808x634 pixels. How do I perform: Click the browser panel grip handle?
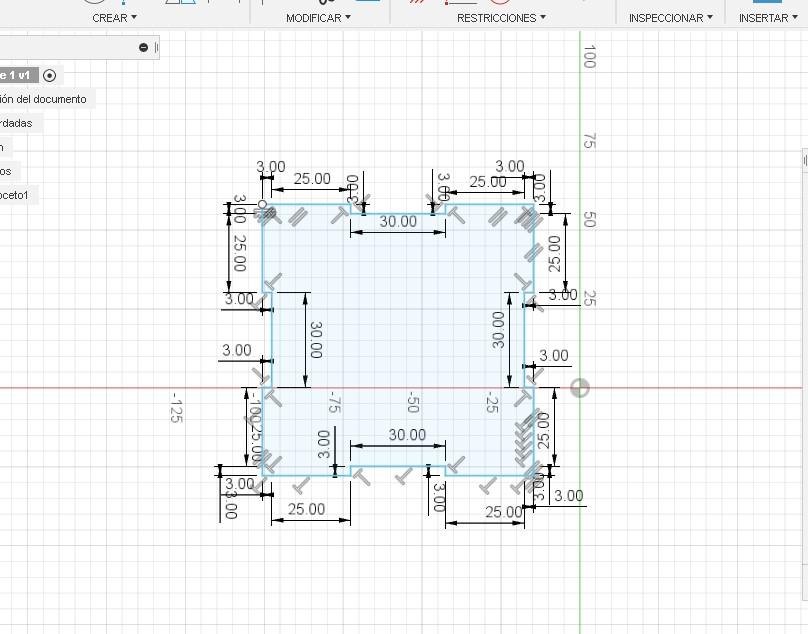point(156,47)
